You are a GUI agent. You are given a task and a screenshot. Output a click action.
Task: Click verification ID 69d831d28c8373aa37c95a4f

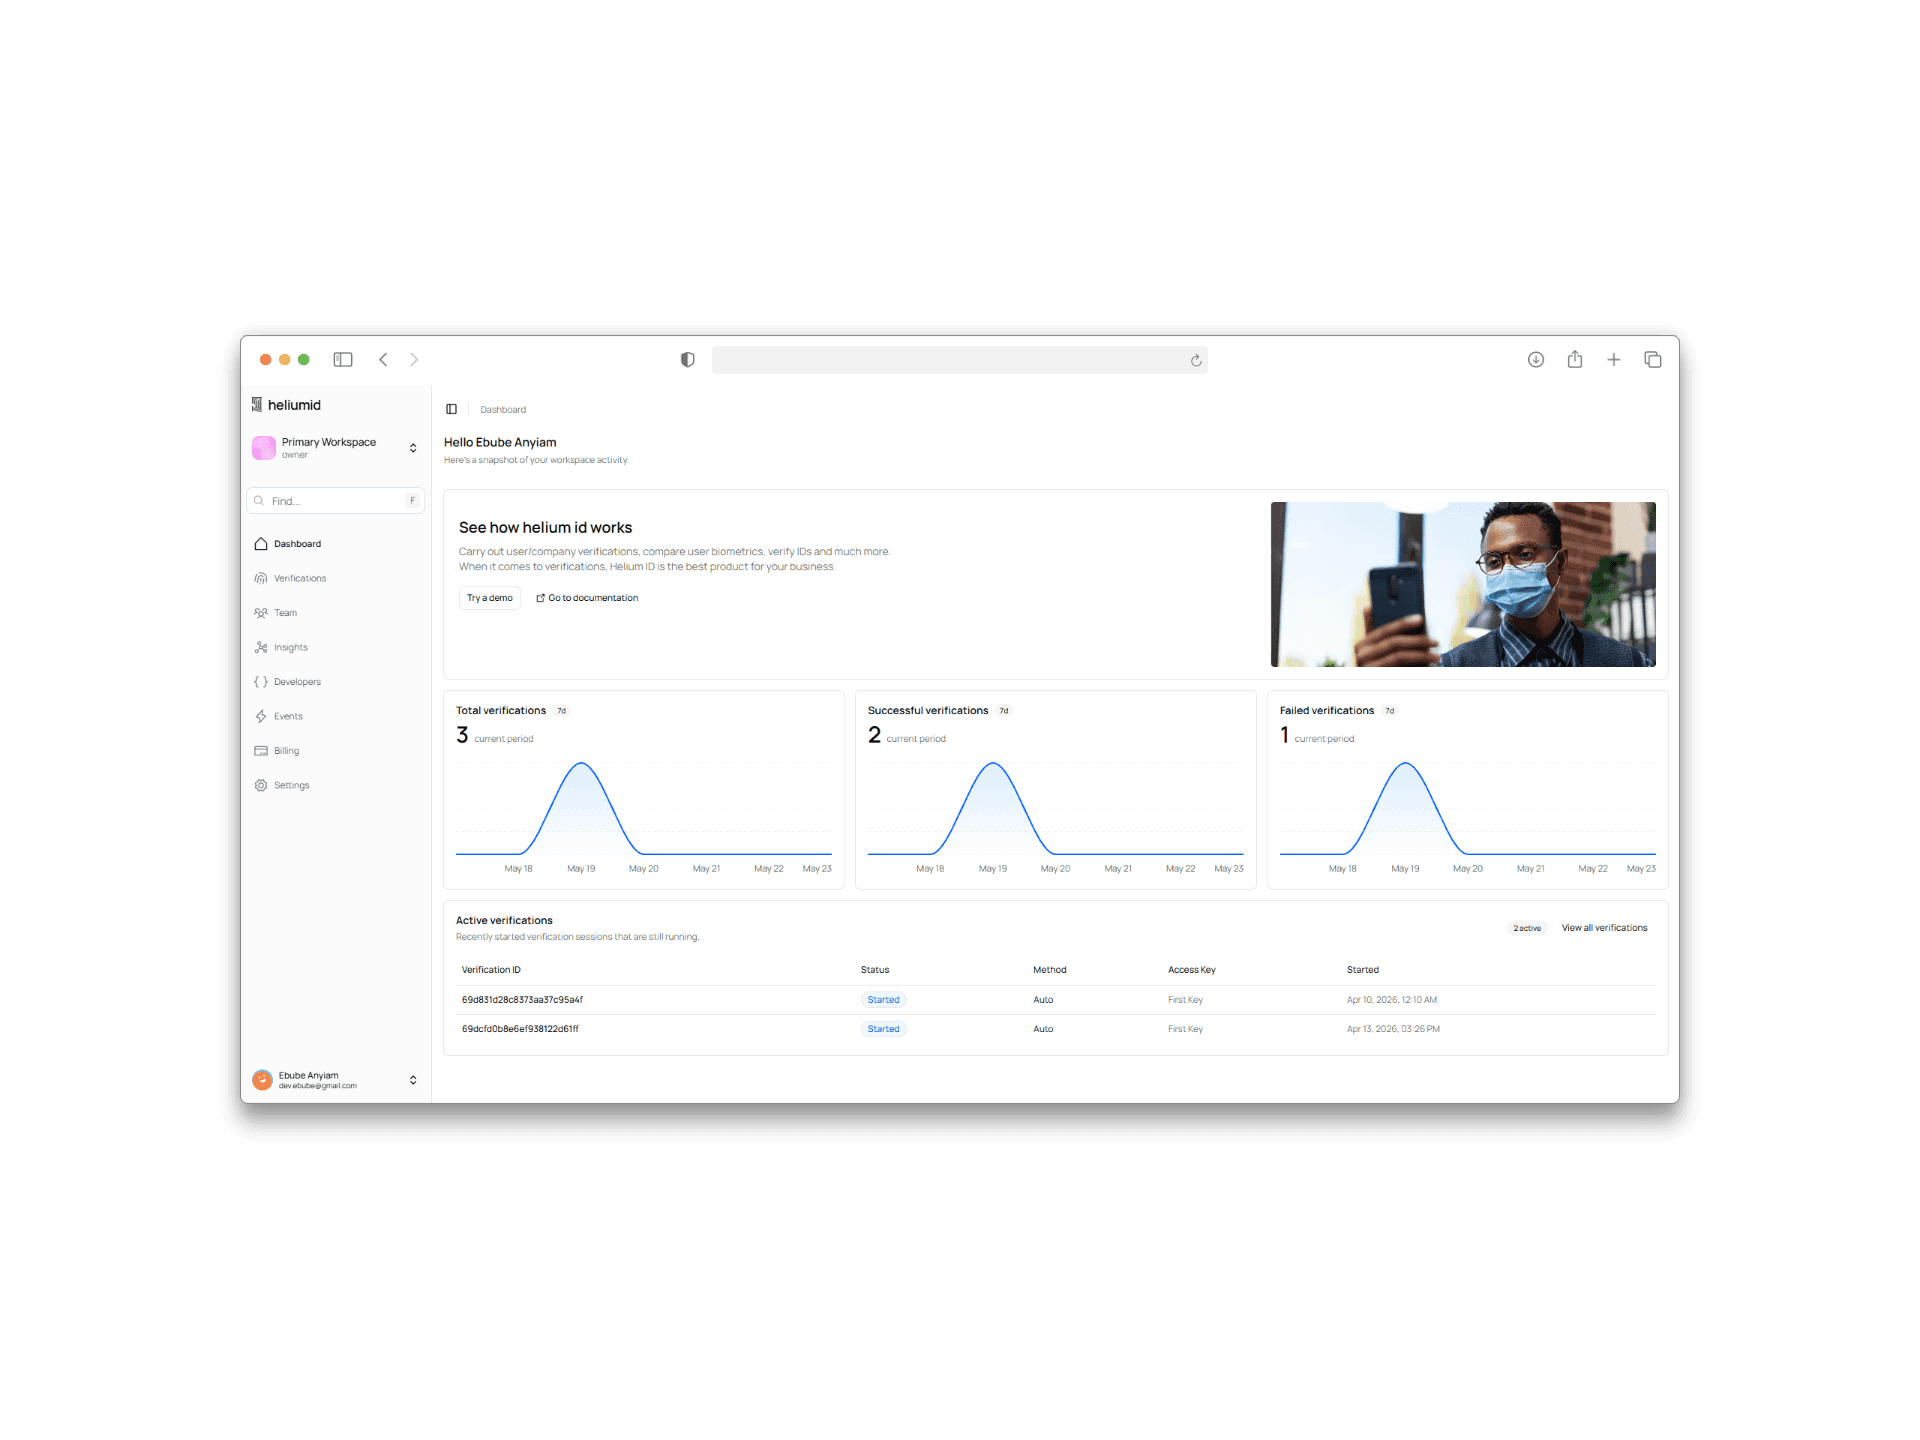pos(522,1000)
